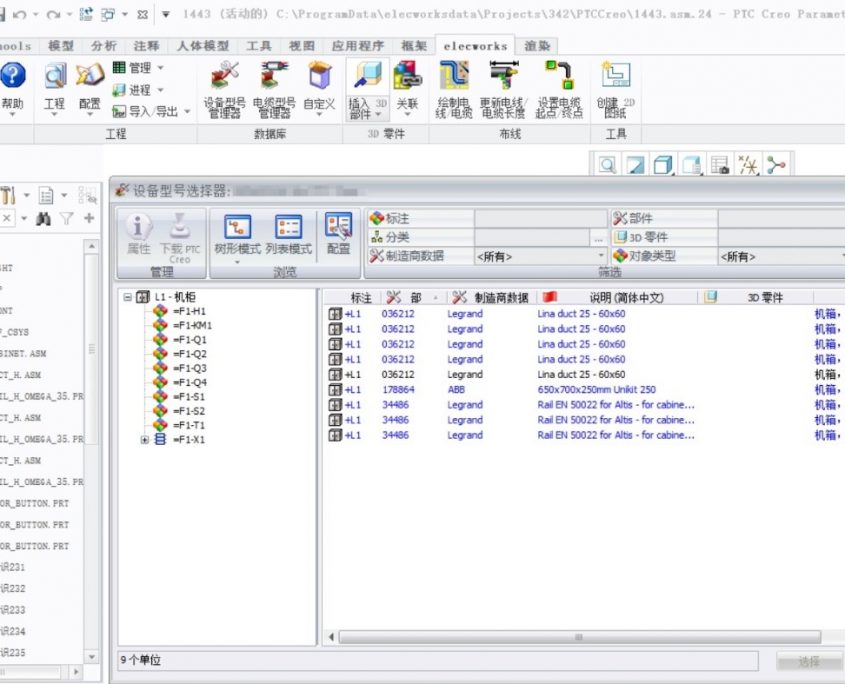The height and width of the screenshot is (684, 845).
Task: Select the 插入3D部件 tool
Action: click(x=368, y=89)
